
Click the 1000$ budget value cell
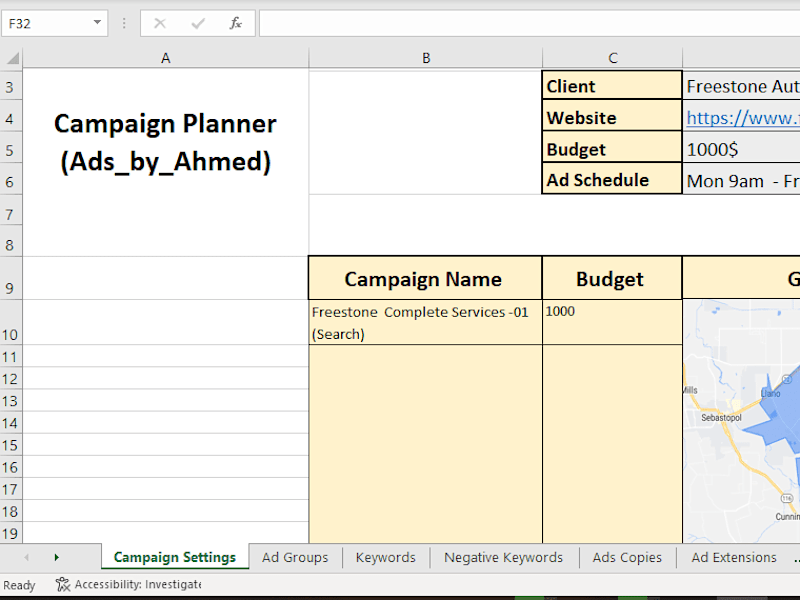click(x=741, y=147)
